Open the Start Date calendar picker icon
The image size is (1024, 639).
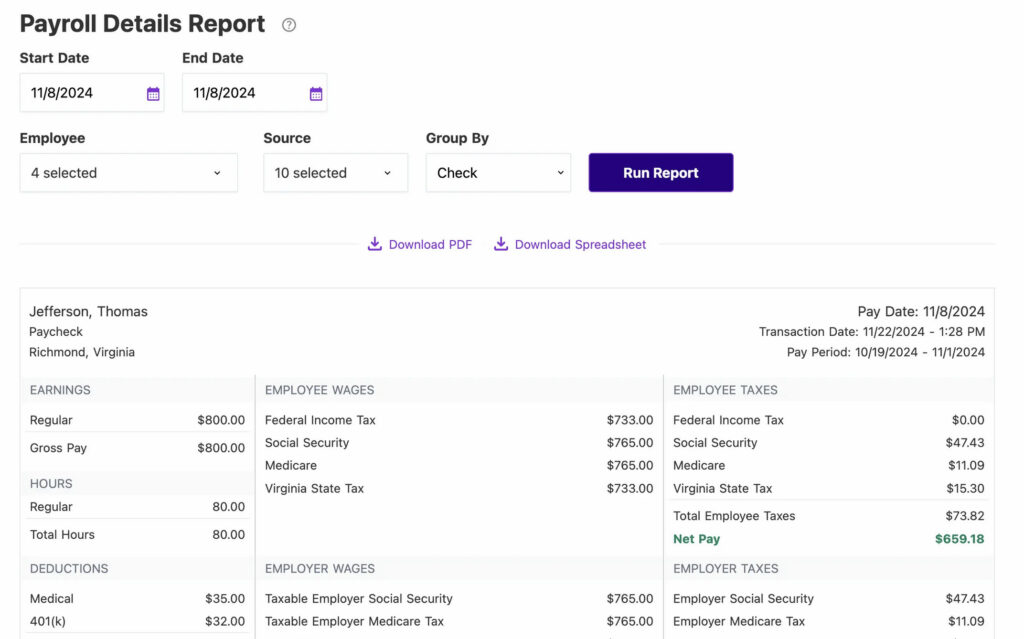coord(153,93)
